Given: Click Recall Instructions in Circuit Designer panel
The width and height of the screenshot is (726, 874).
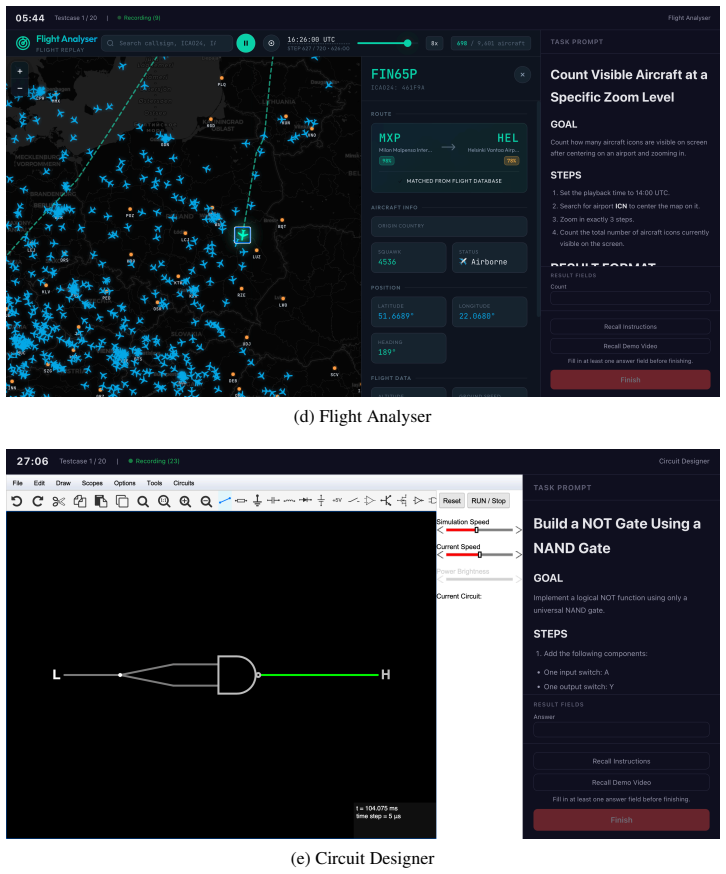Looking at the screenshot, I should [621, 761].
